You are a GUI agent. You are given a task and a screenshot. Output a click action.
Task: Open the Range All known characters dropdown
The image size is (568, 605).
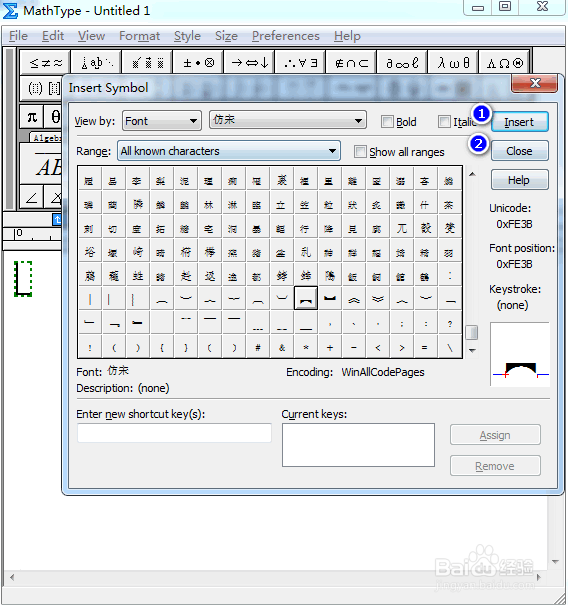[x=228, y=151]
